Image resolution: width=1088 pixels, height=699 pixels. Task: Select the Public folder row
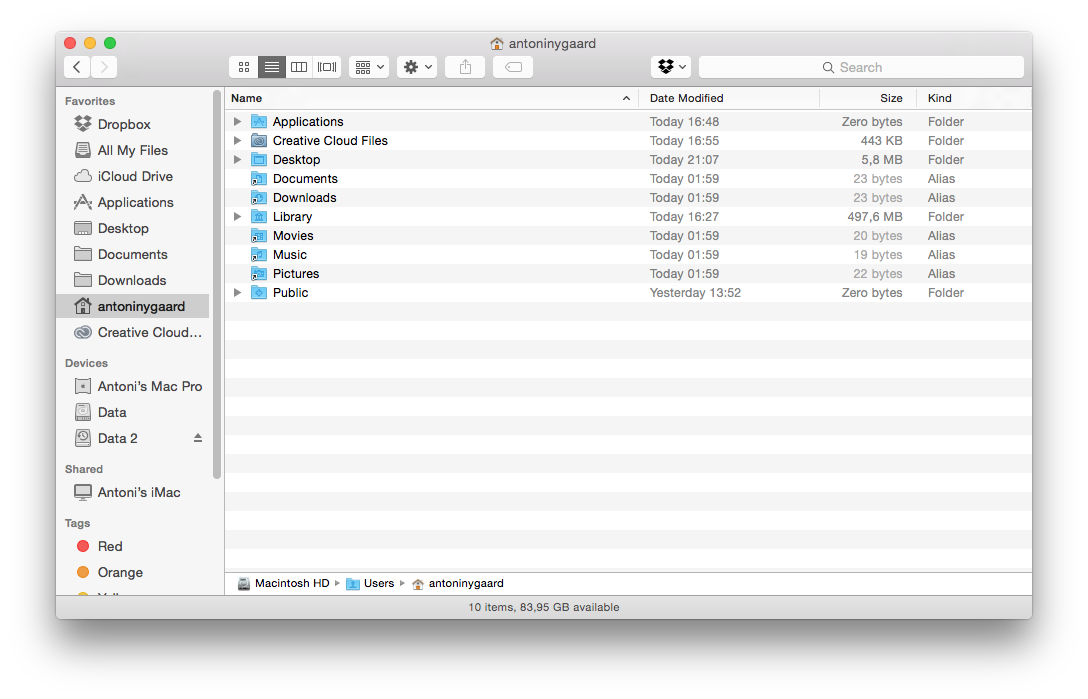628,293
